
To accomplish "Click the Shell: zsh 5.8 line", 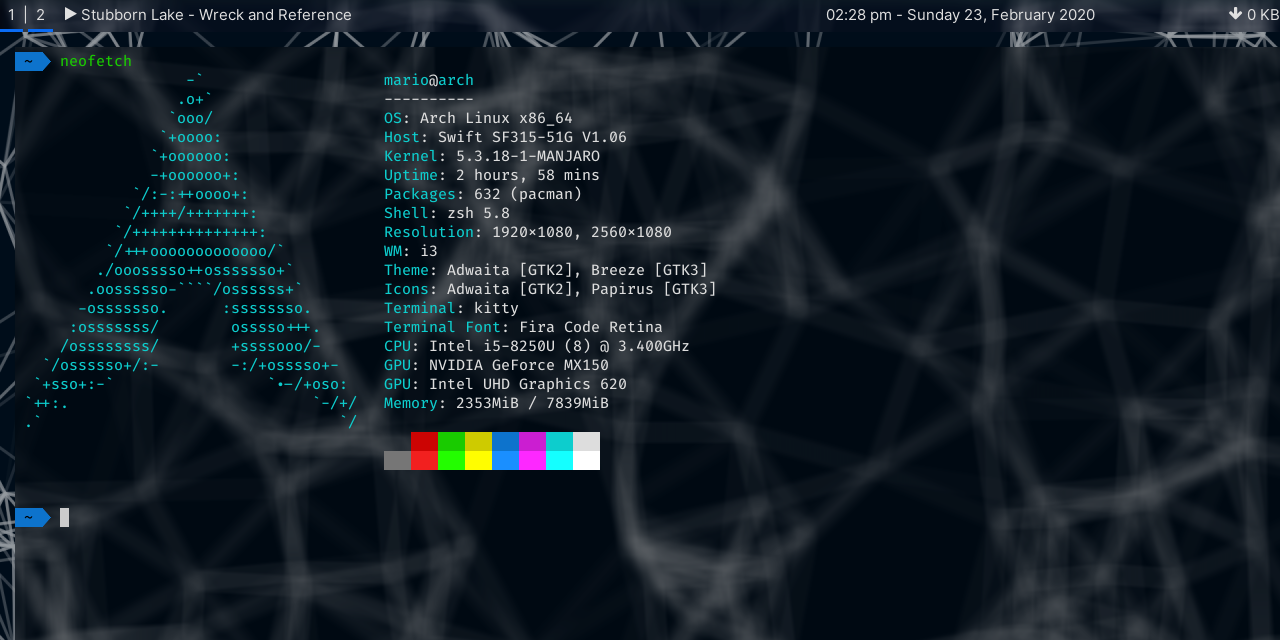I will [x=447, y=213].
